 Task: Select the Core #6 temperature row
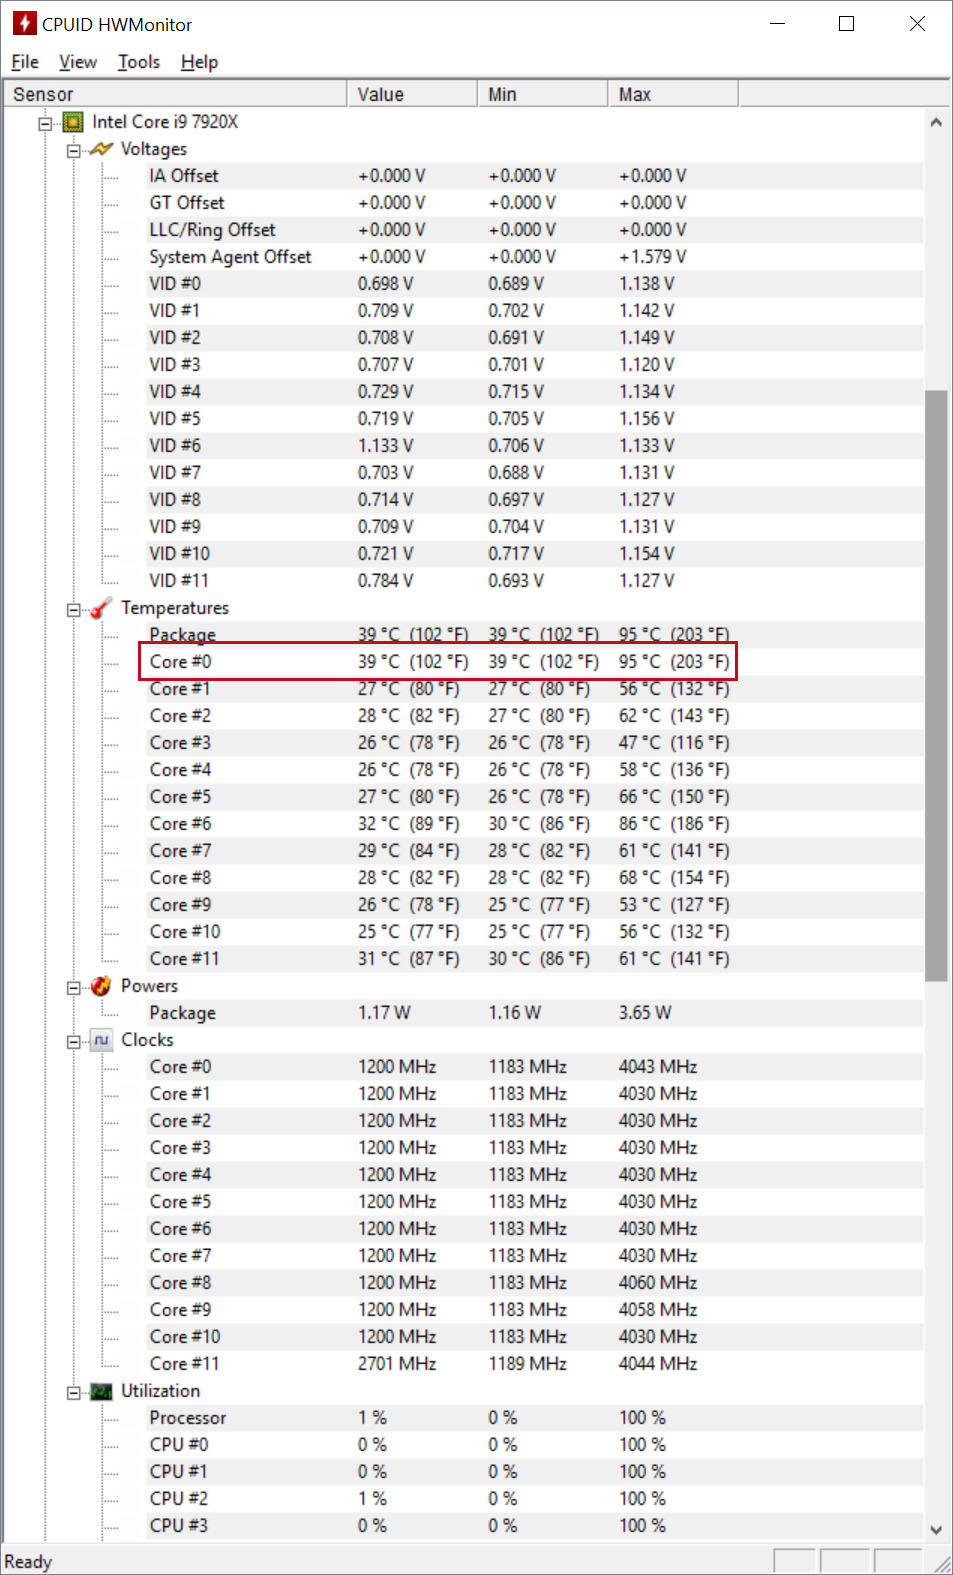point(535,824)
